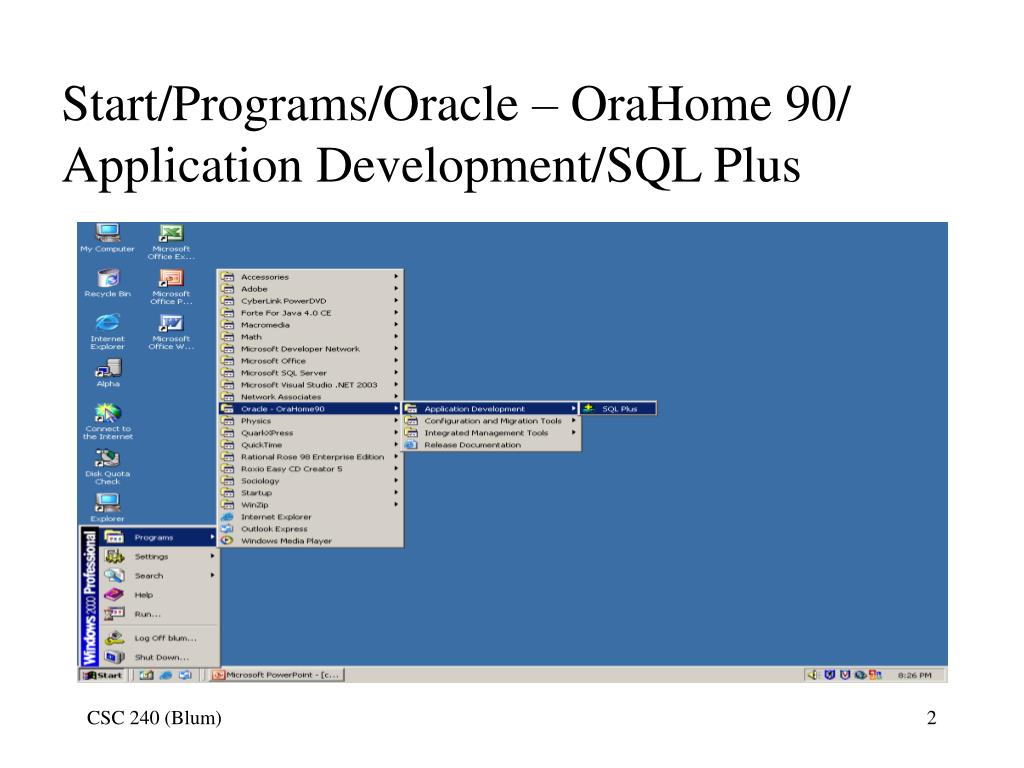Image resolution: width=1024 pixels, height=768 pixels.
Task: Open My Computer desktop icon
Action: (107, 238)
